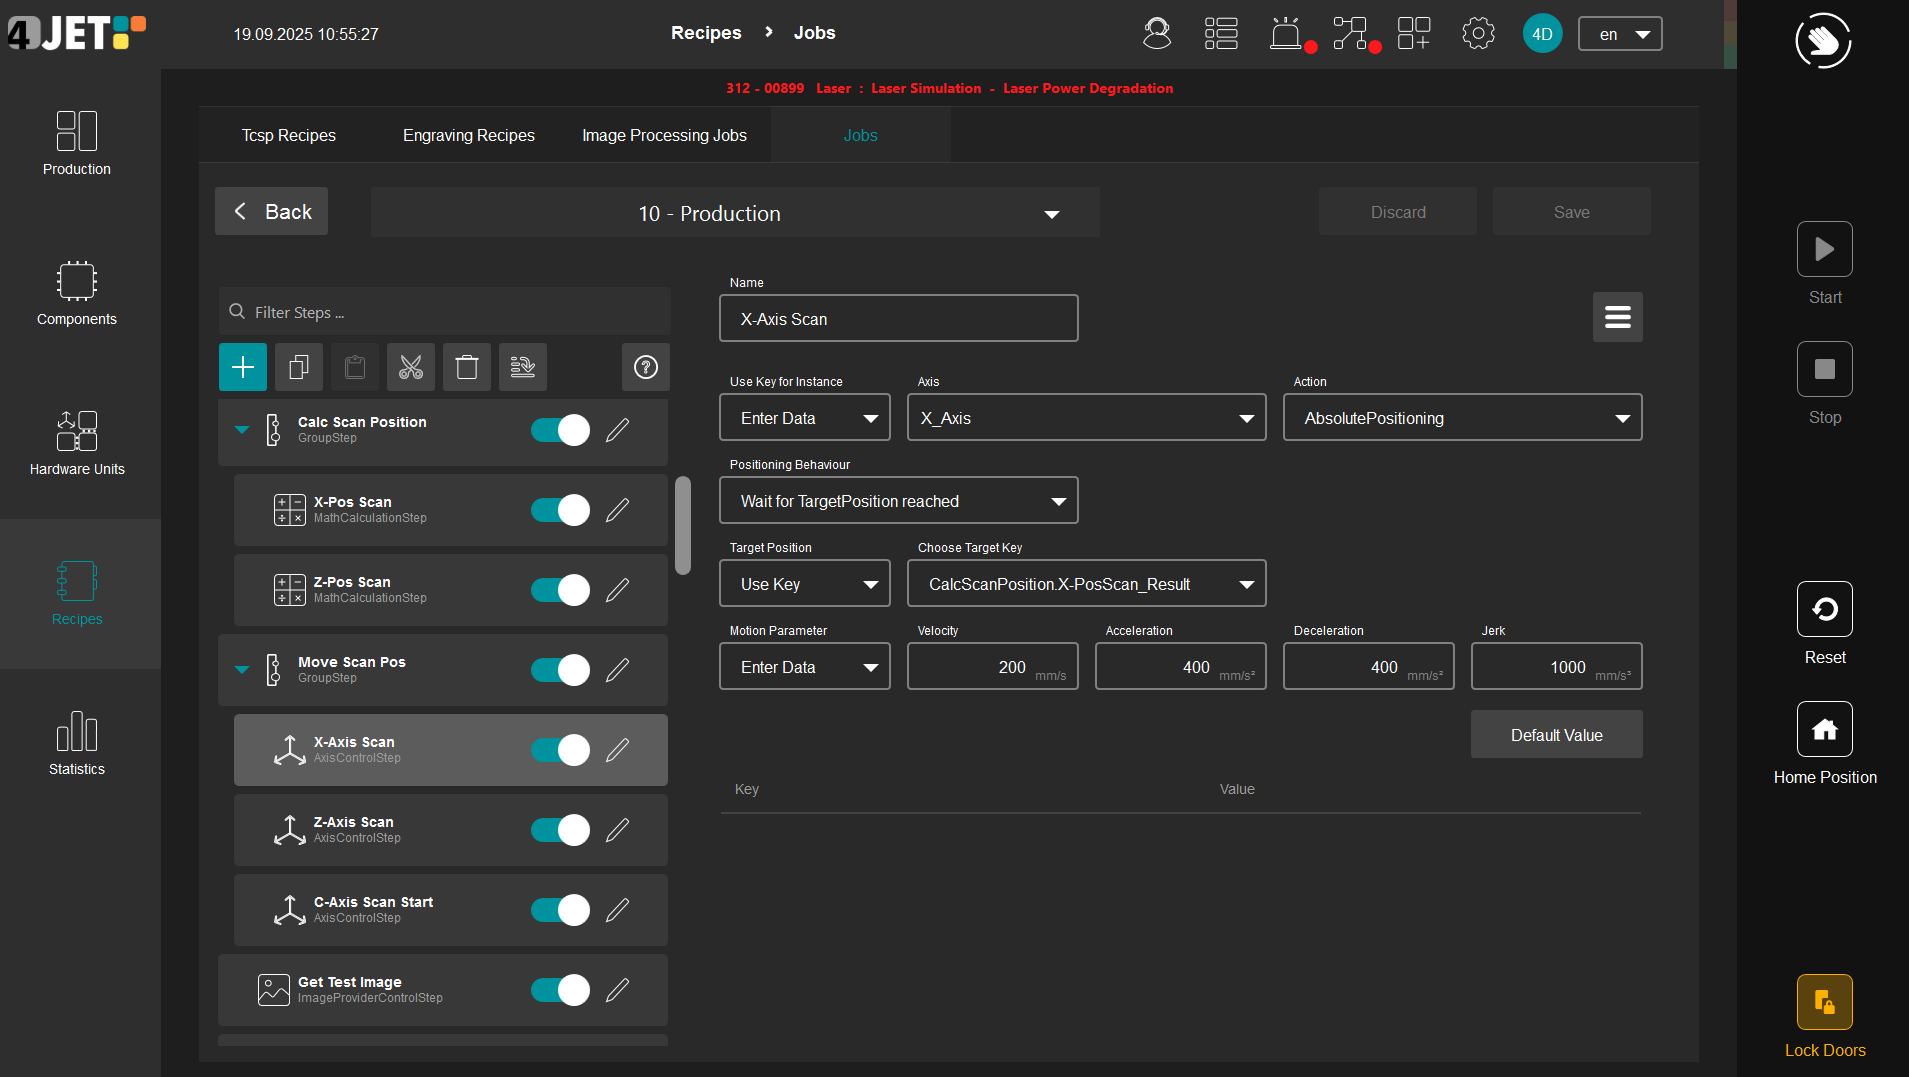Open the help question mark icon
This screenshot has width=1909, height=1077.
646,367
